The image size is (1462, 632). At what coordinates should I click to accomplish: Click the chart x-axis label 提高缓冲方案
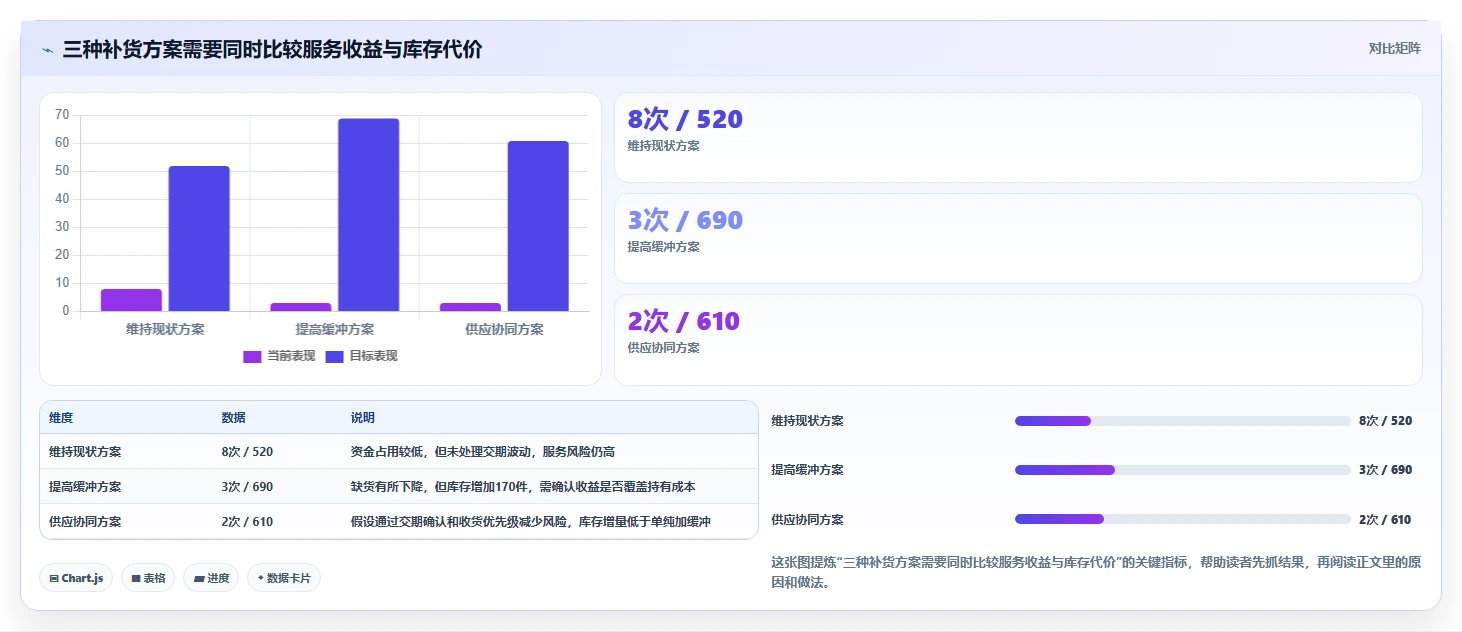tap(335, 329)
